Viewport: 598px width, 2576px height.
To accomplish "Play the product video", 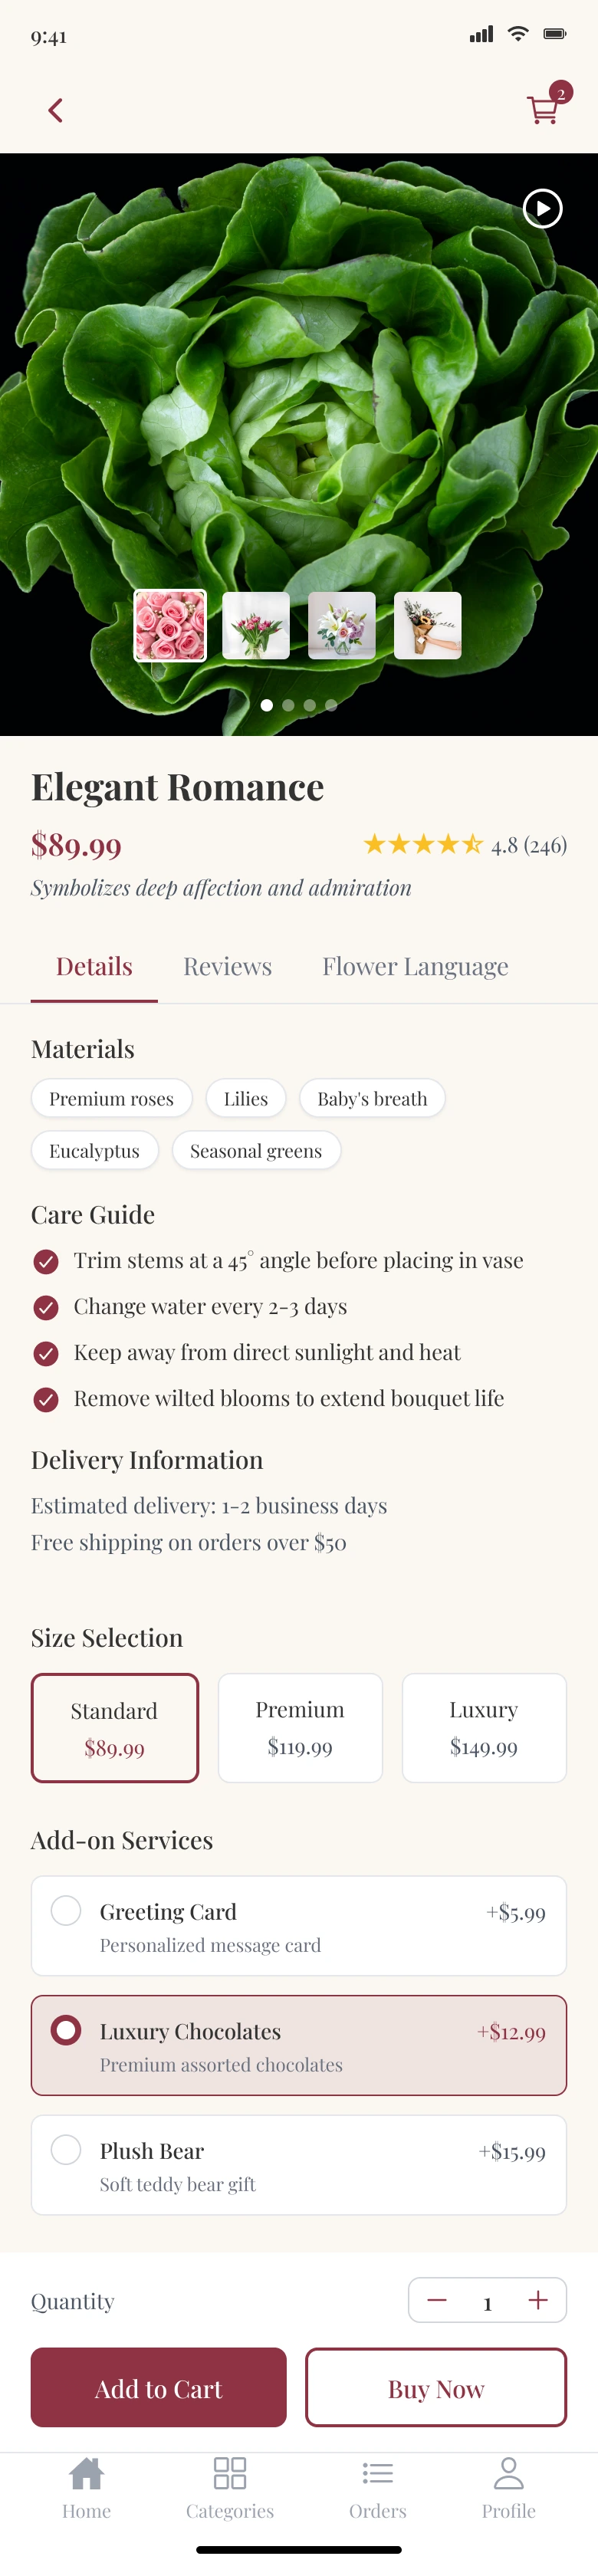I will pyautogui.click(x=542, y=209).
